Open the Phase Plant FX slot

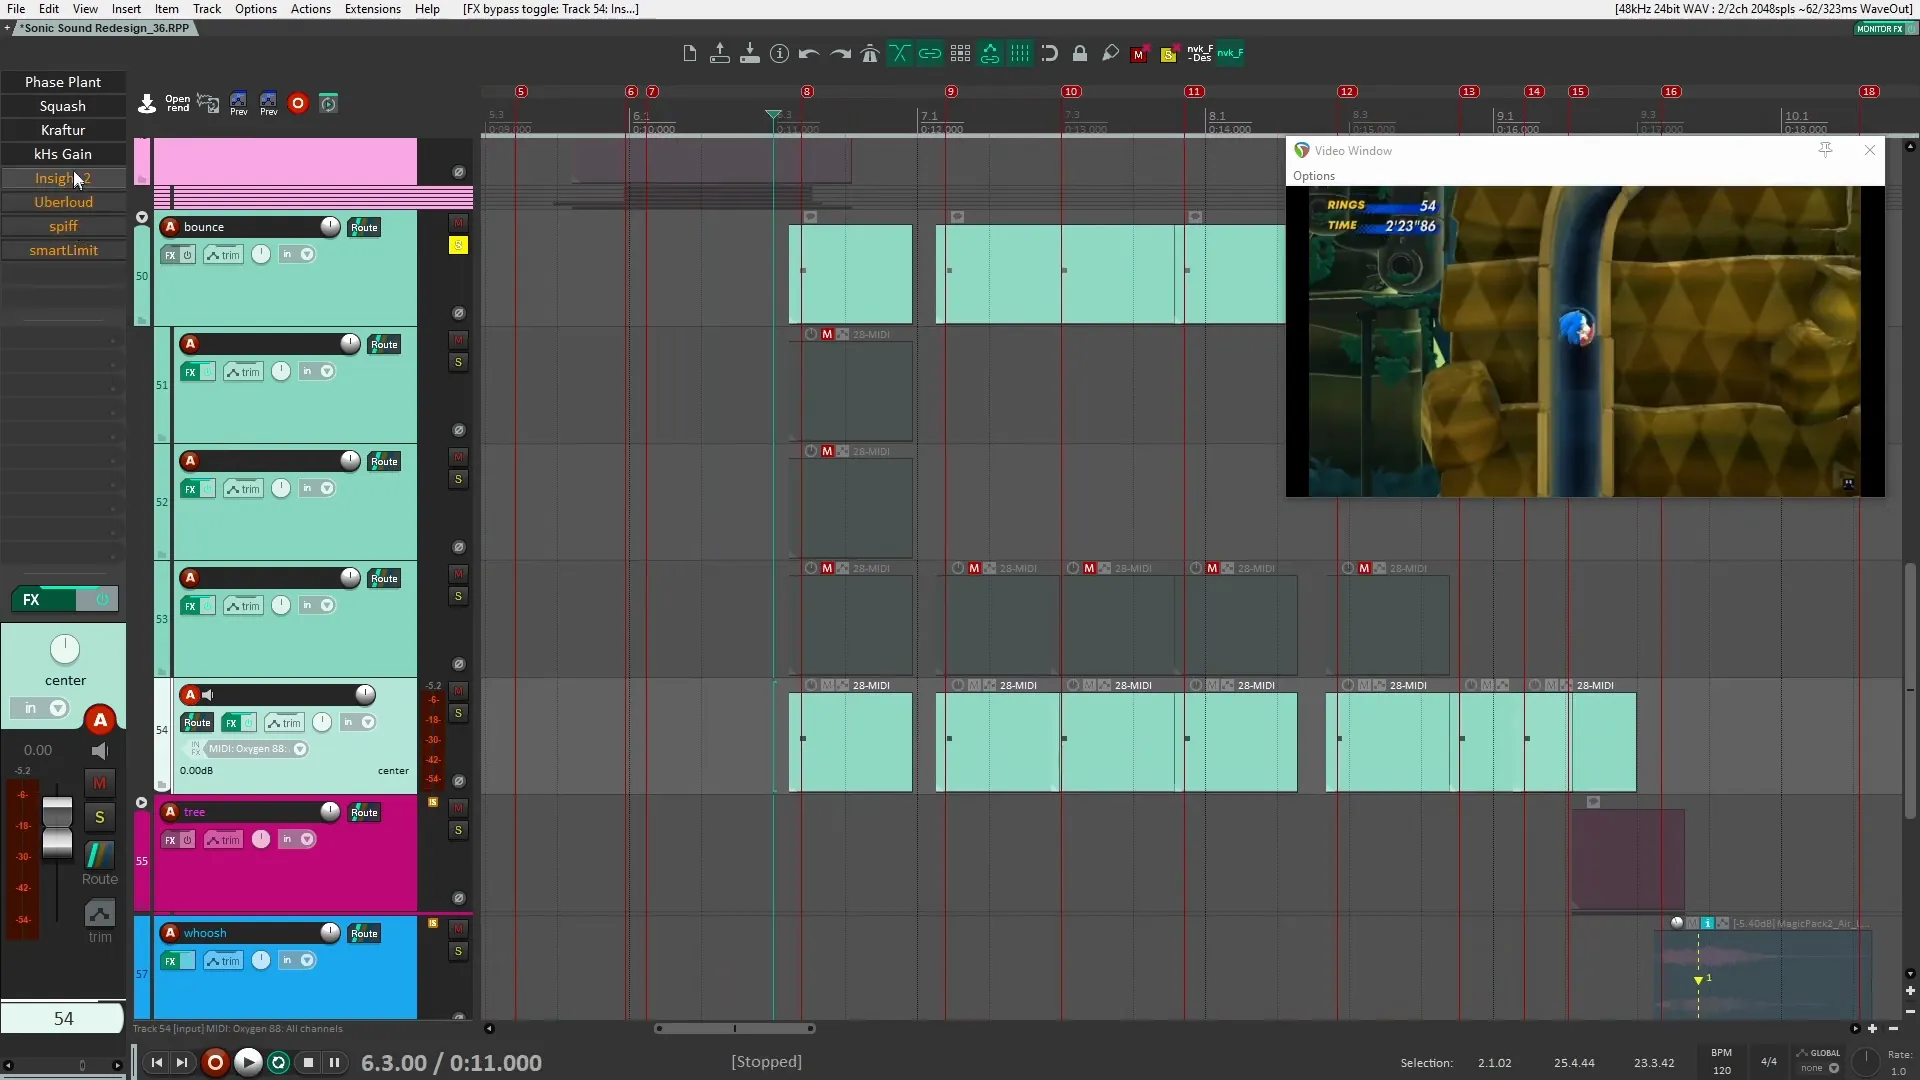point(63,82)
